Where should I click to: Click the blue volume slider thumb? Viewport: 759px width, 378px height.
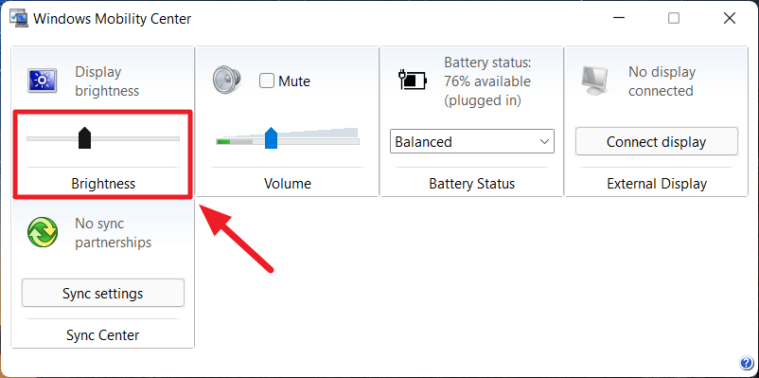(x=271, y=138)
